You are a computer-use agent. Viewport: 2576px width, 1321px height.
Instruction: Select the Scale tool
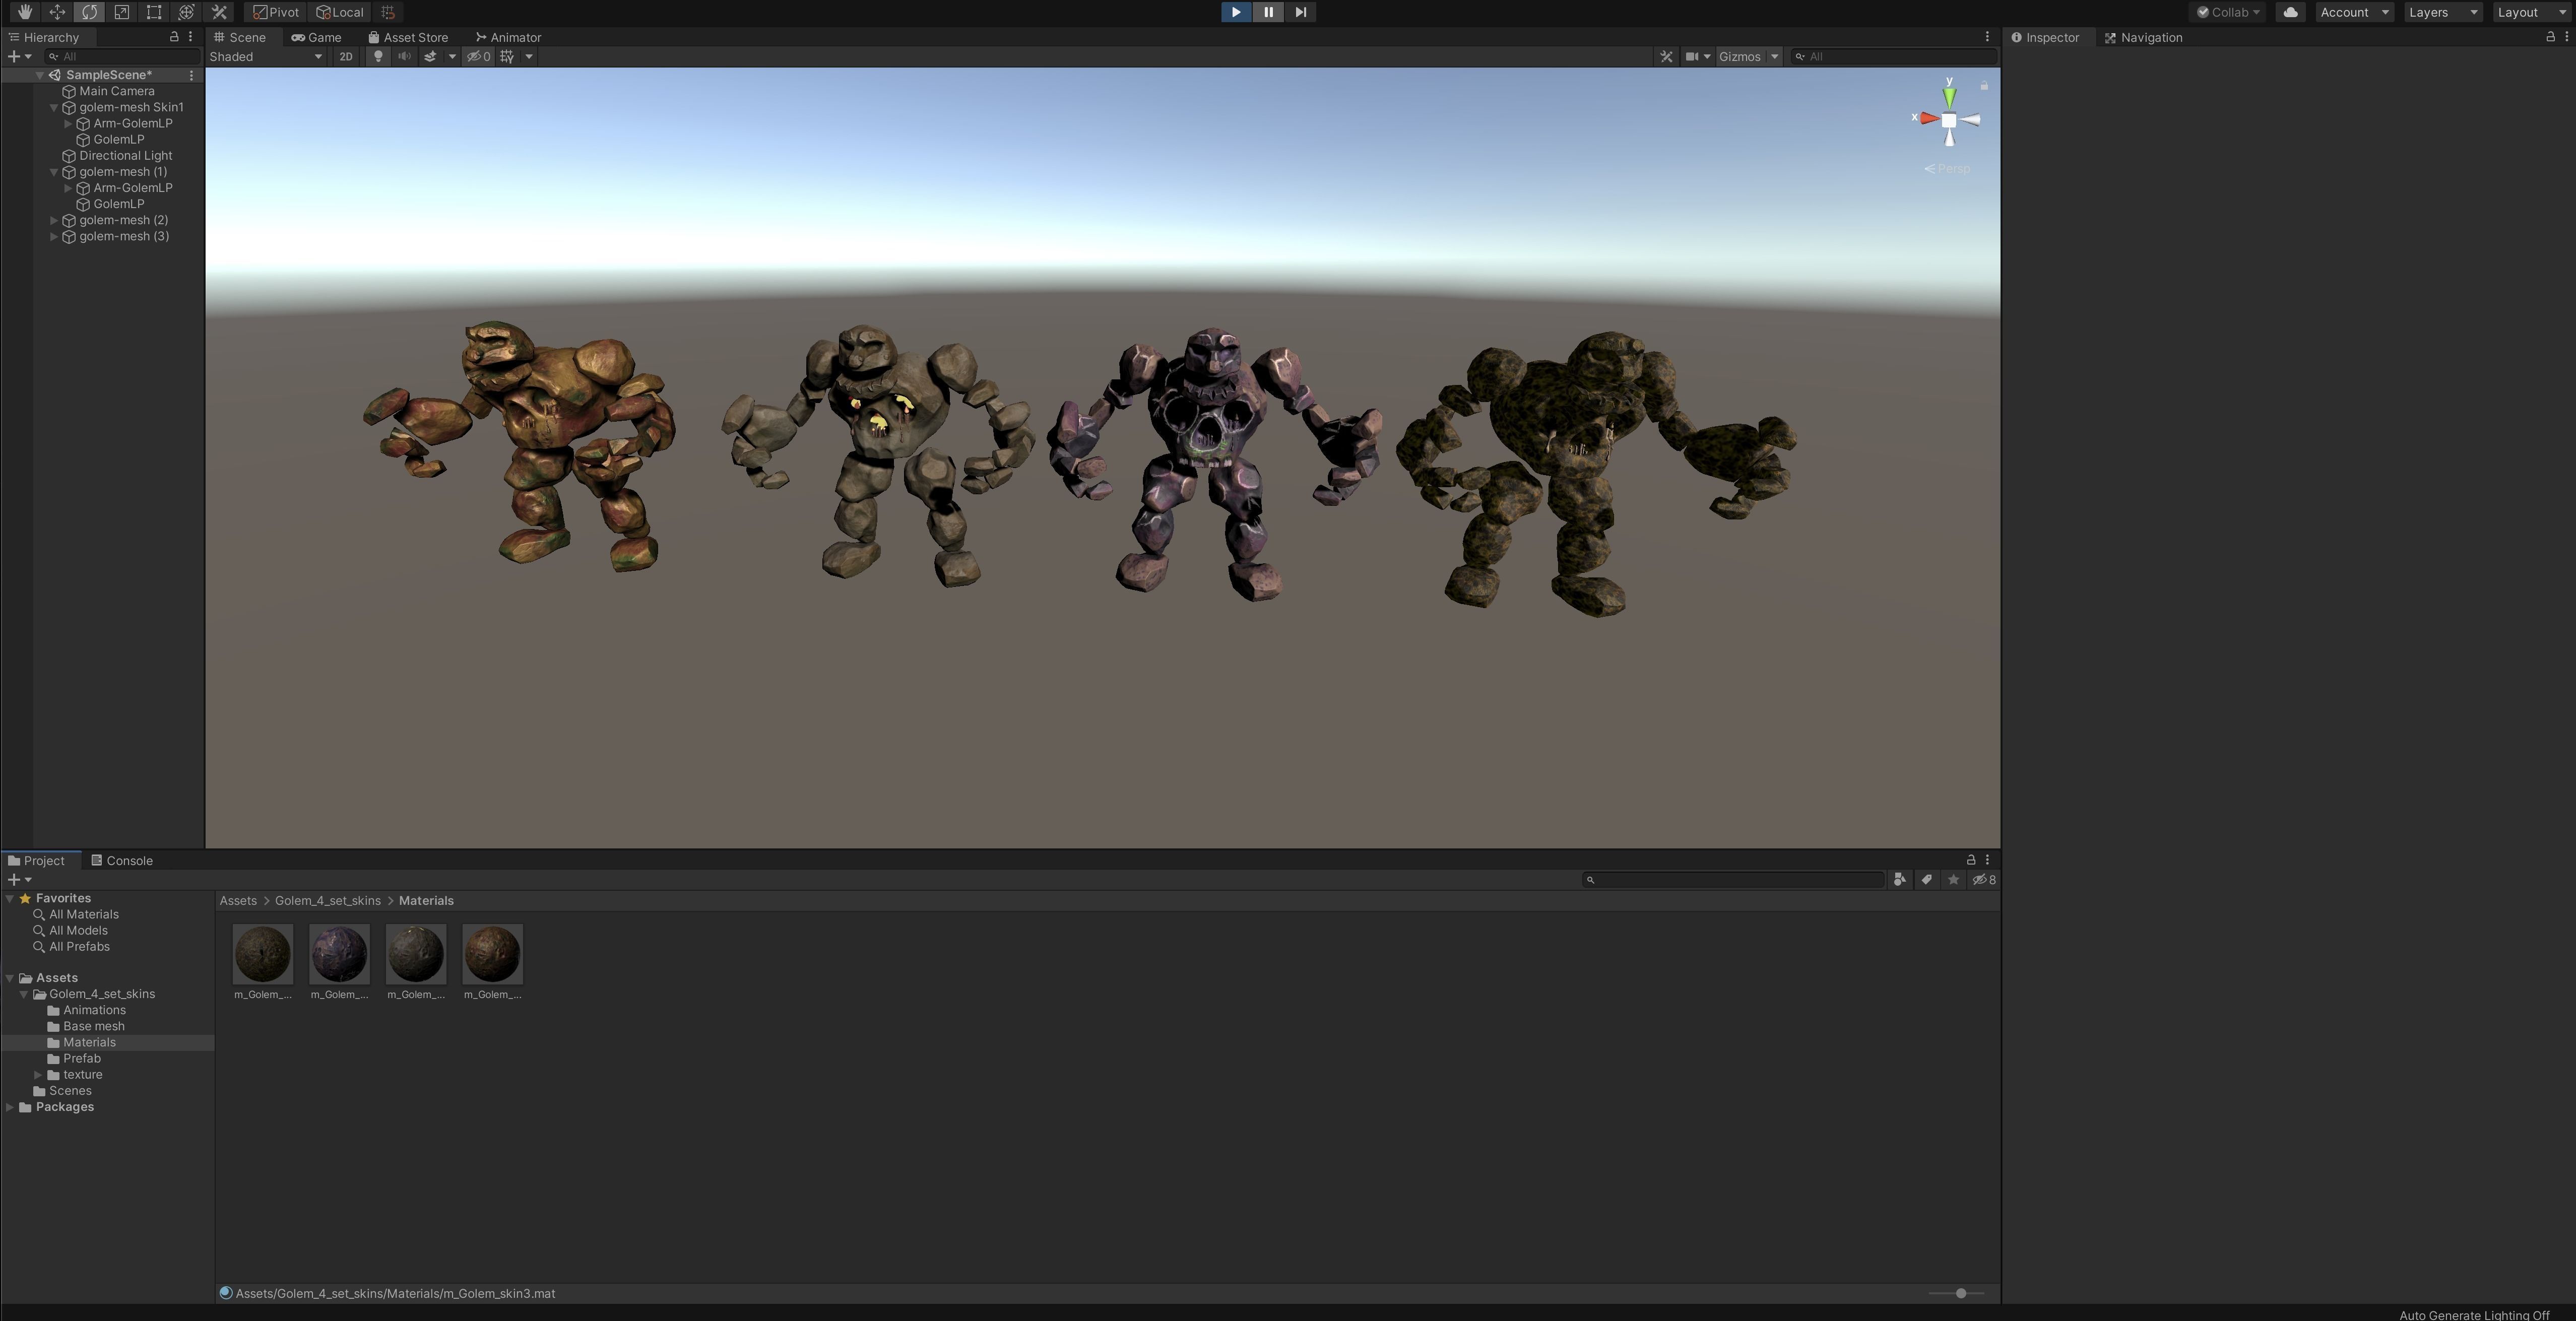(x=121, y=12)
